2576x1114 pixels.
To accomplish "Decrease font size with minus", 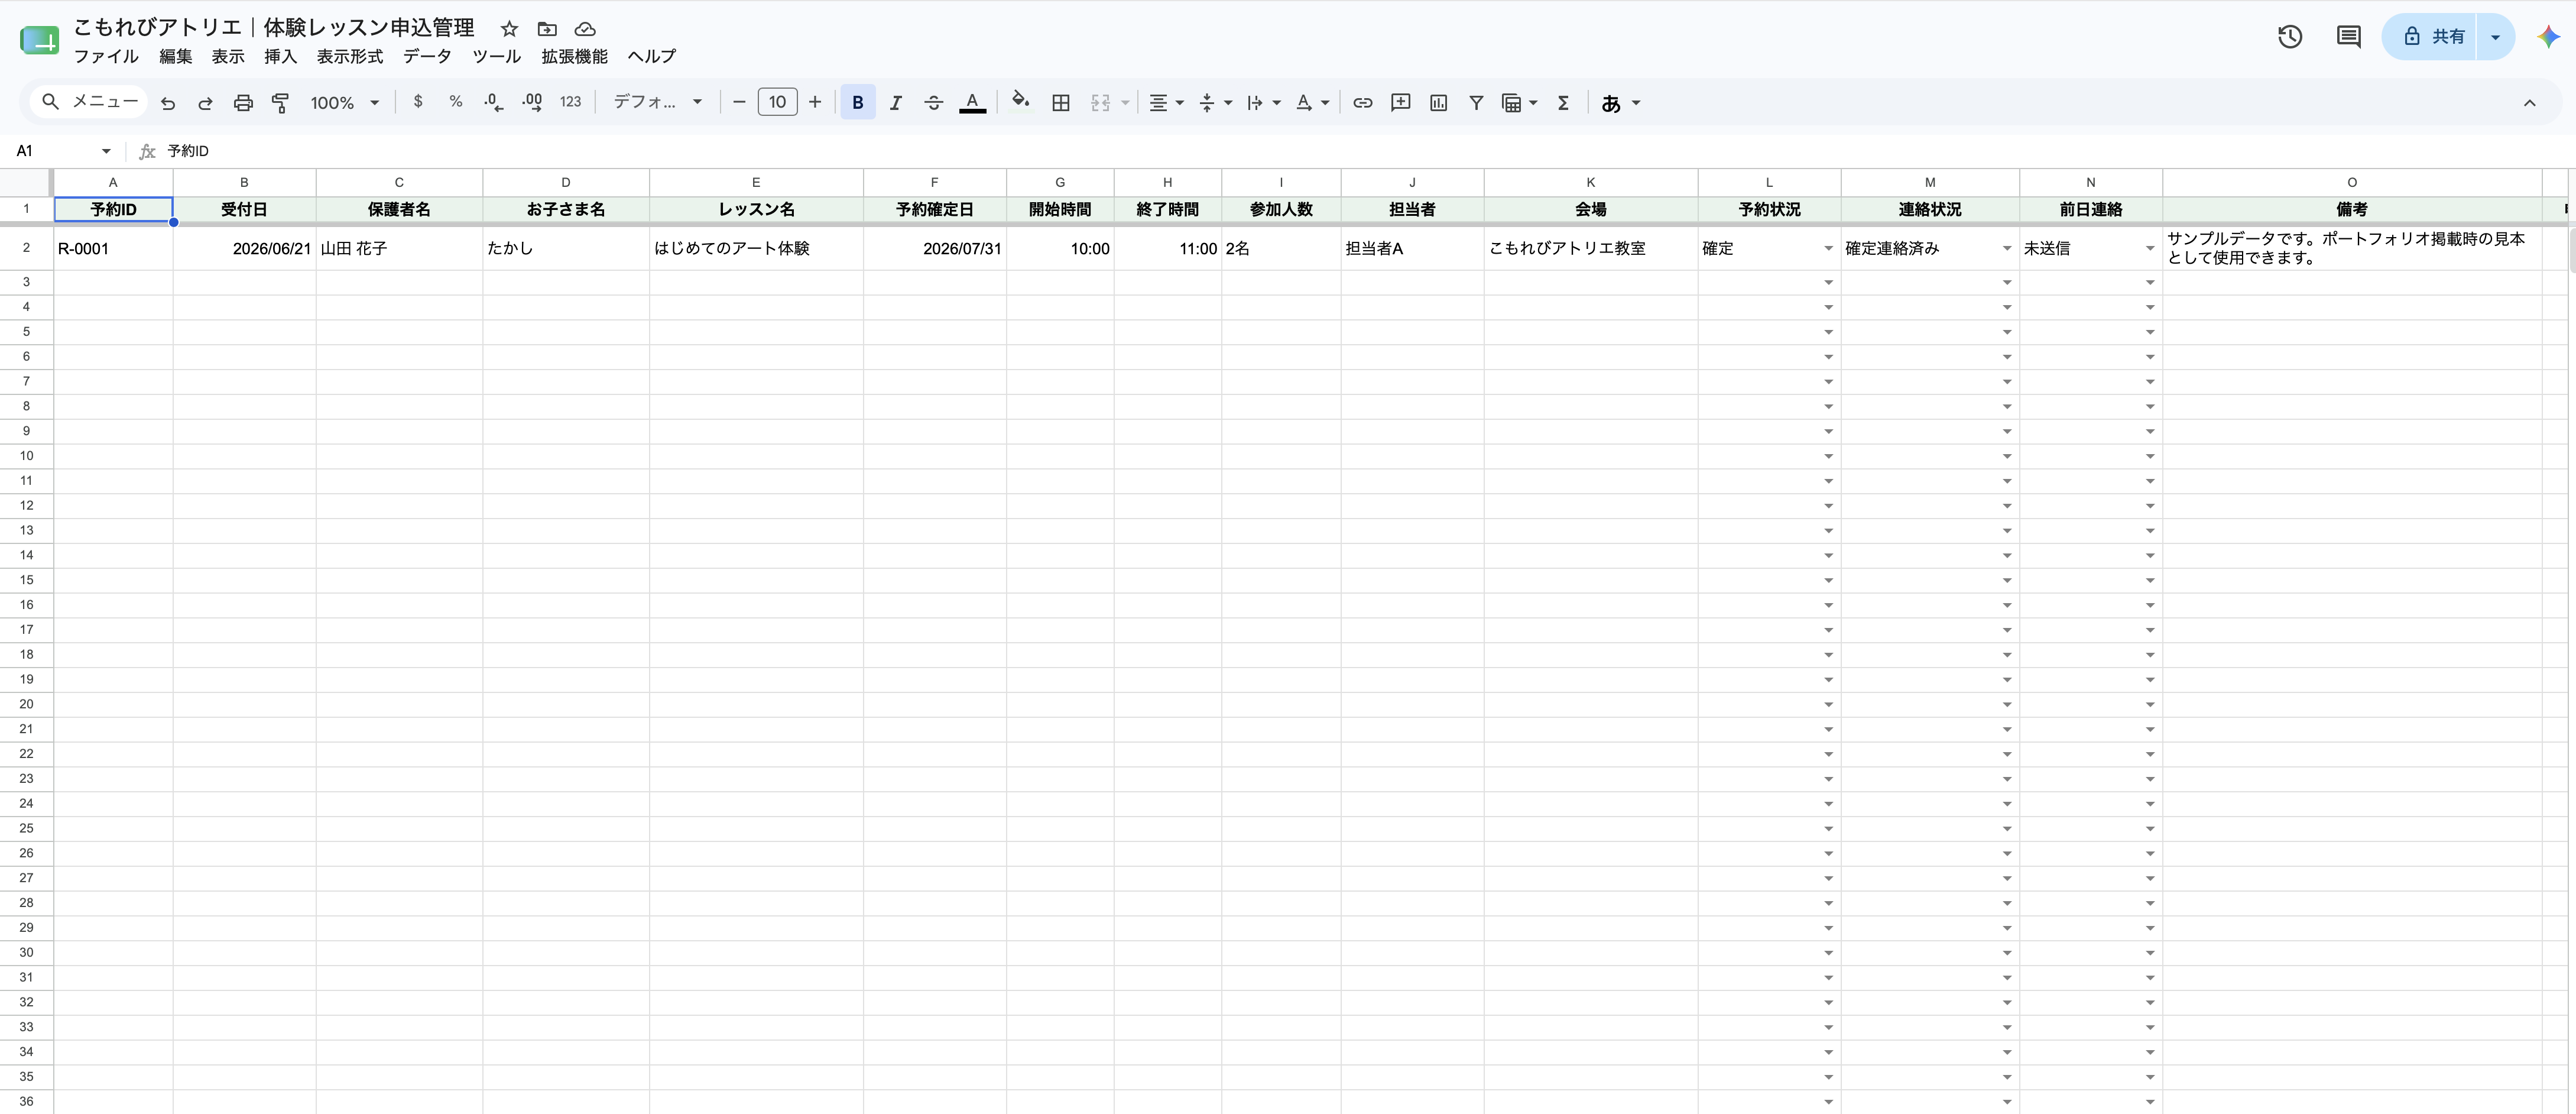I will coord(739,102).
